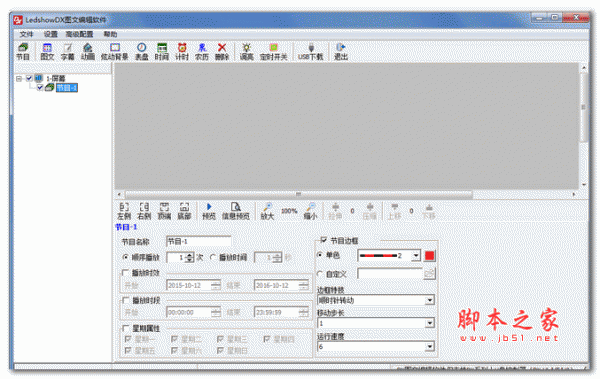
Task: Open 调亮 brightness adjustment
Action: point(246,52)
